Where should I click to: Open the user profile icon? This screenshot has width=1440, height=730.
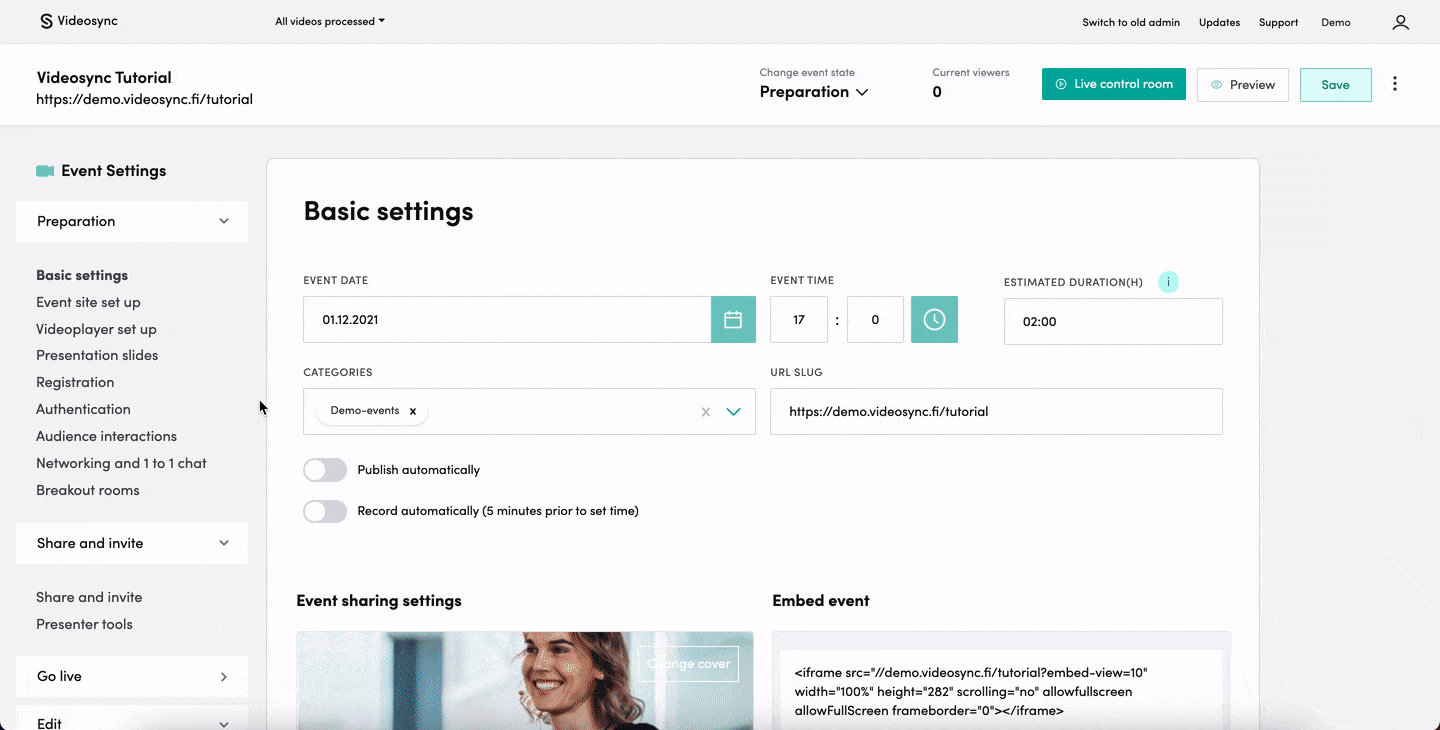pyautogui.click(x=1400, y=21)
